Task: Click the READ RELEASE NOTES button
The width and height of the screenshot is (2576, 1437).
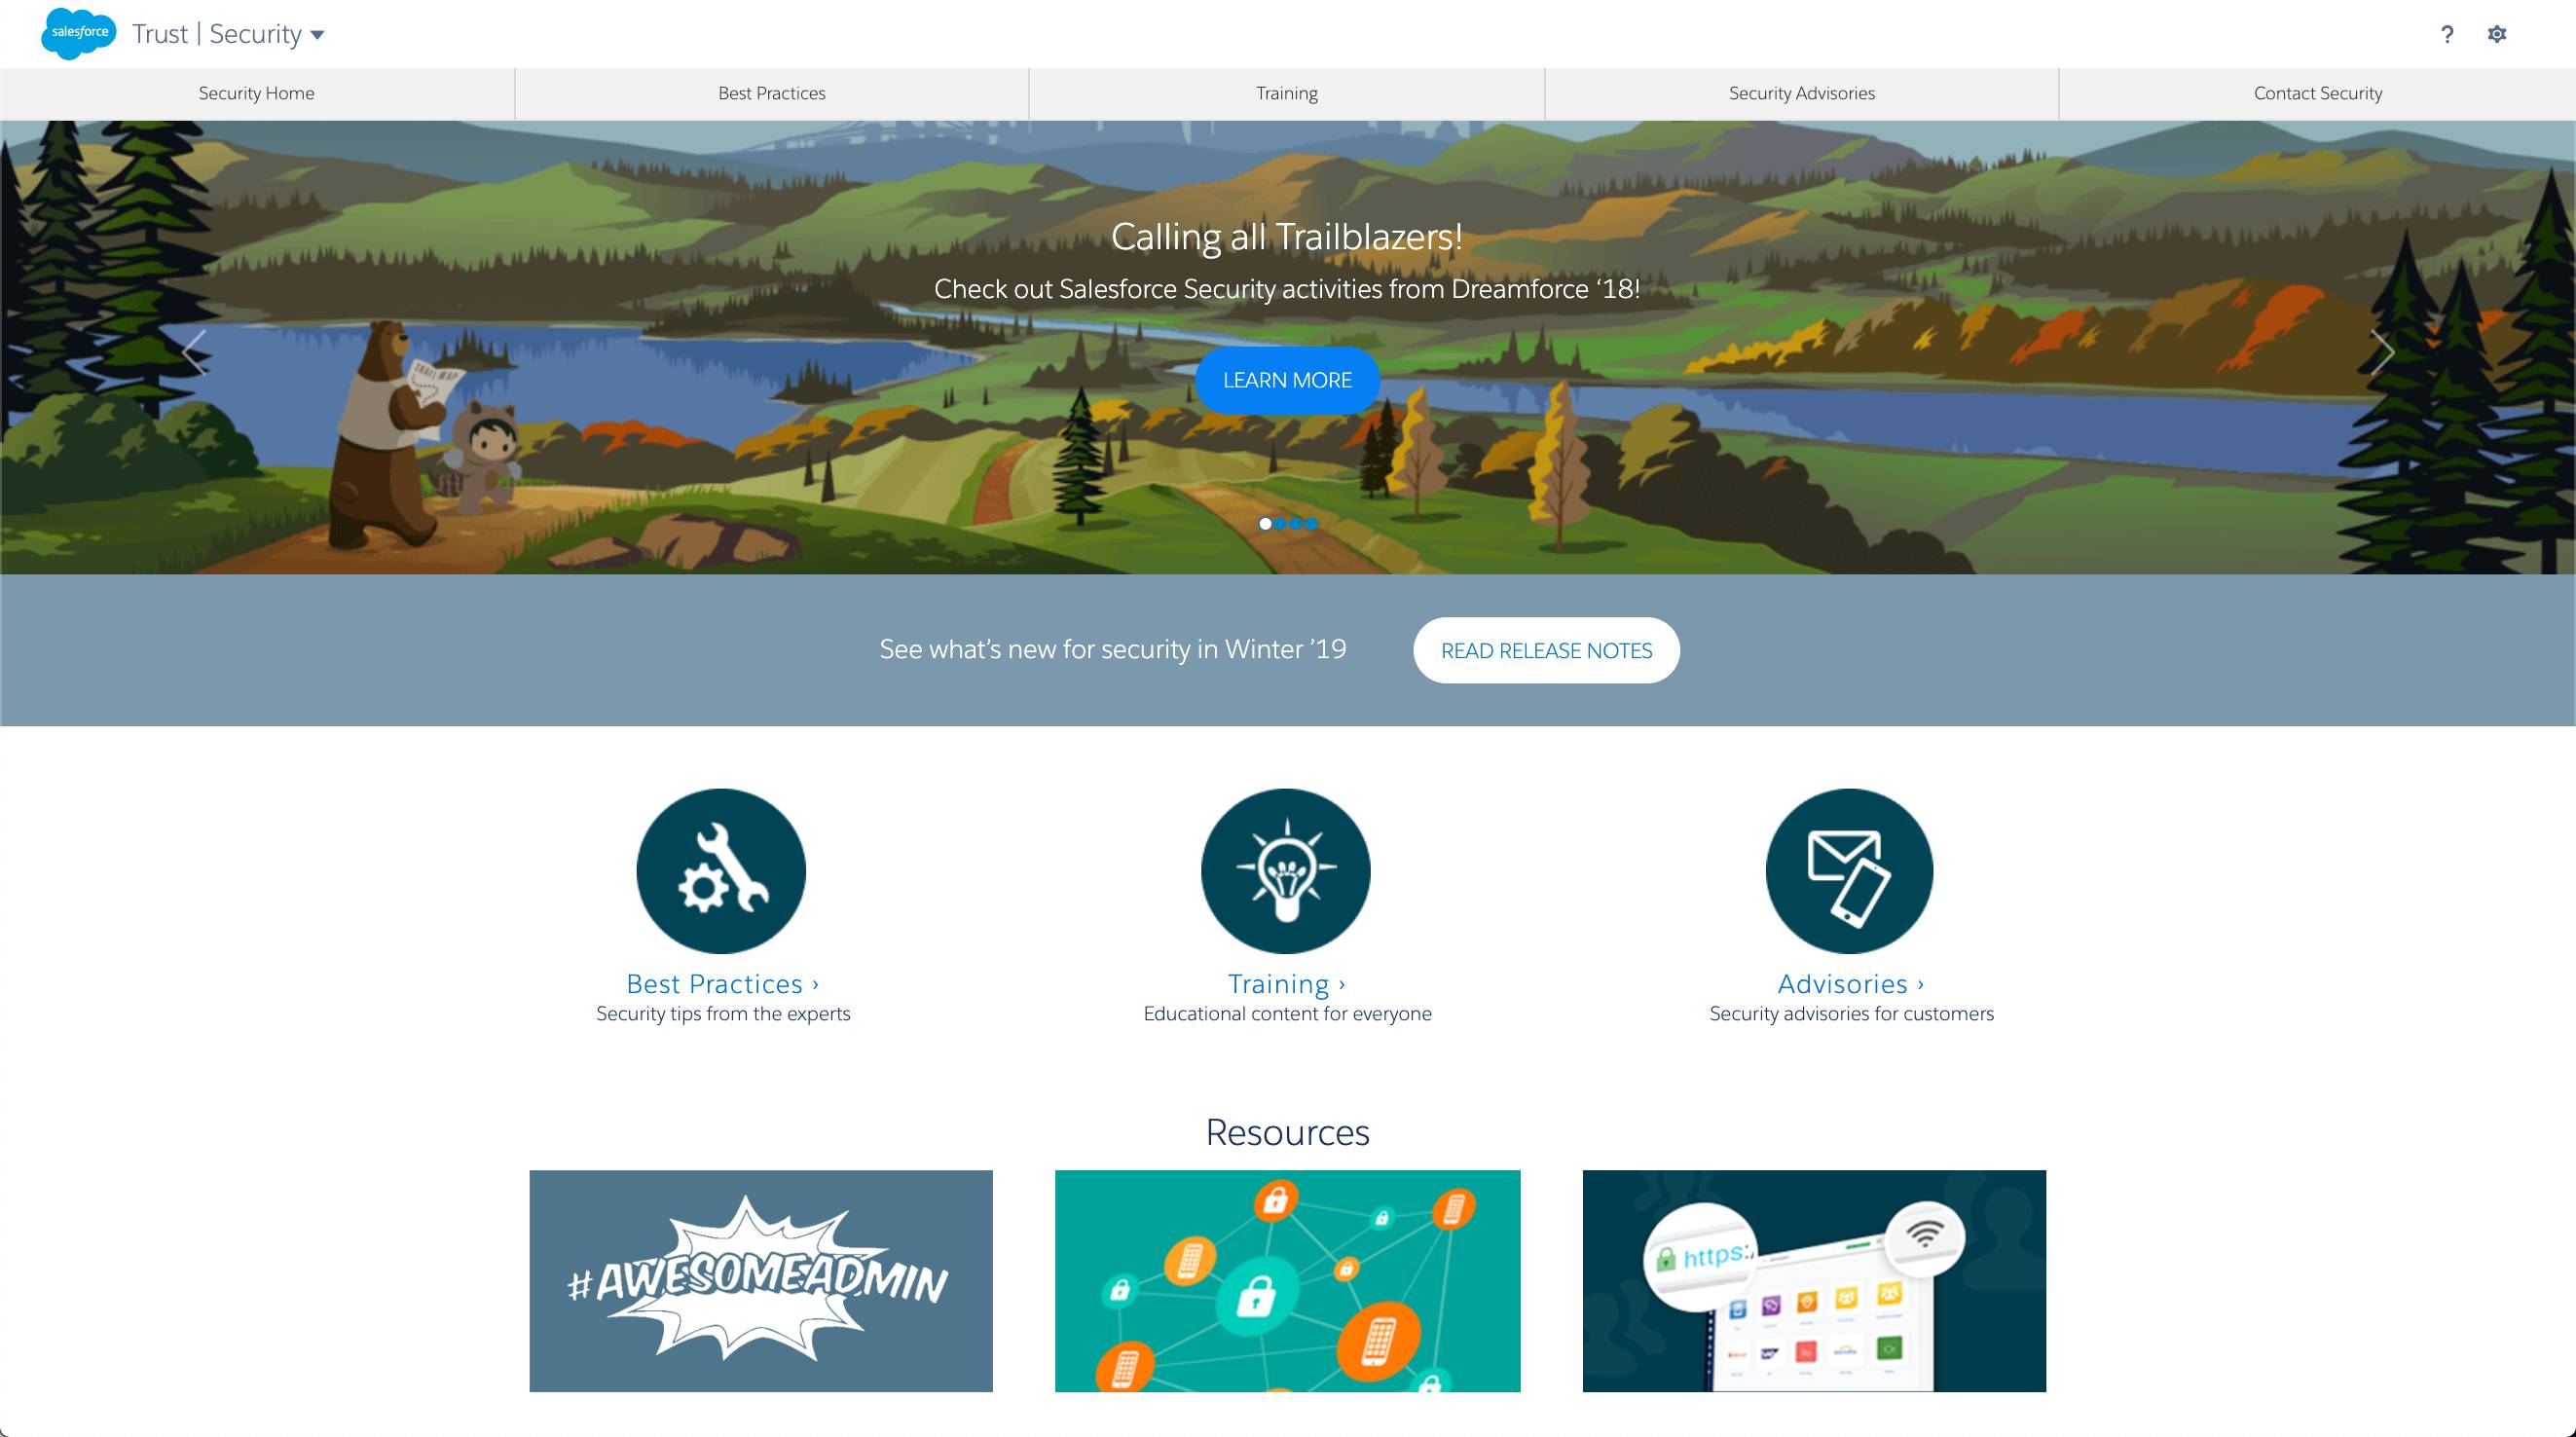Action: [x=1548, y=649]
